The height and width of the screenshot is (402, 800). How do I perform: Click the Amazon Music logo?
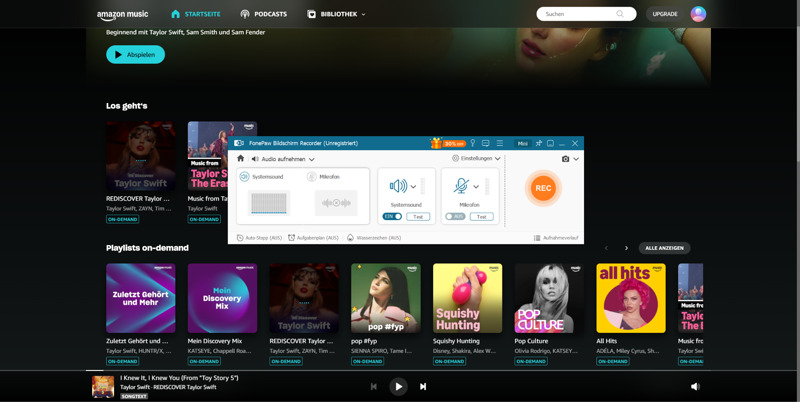(122, 15)
